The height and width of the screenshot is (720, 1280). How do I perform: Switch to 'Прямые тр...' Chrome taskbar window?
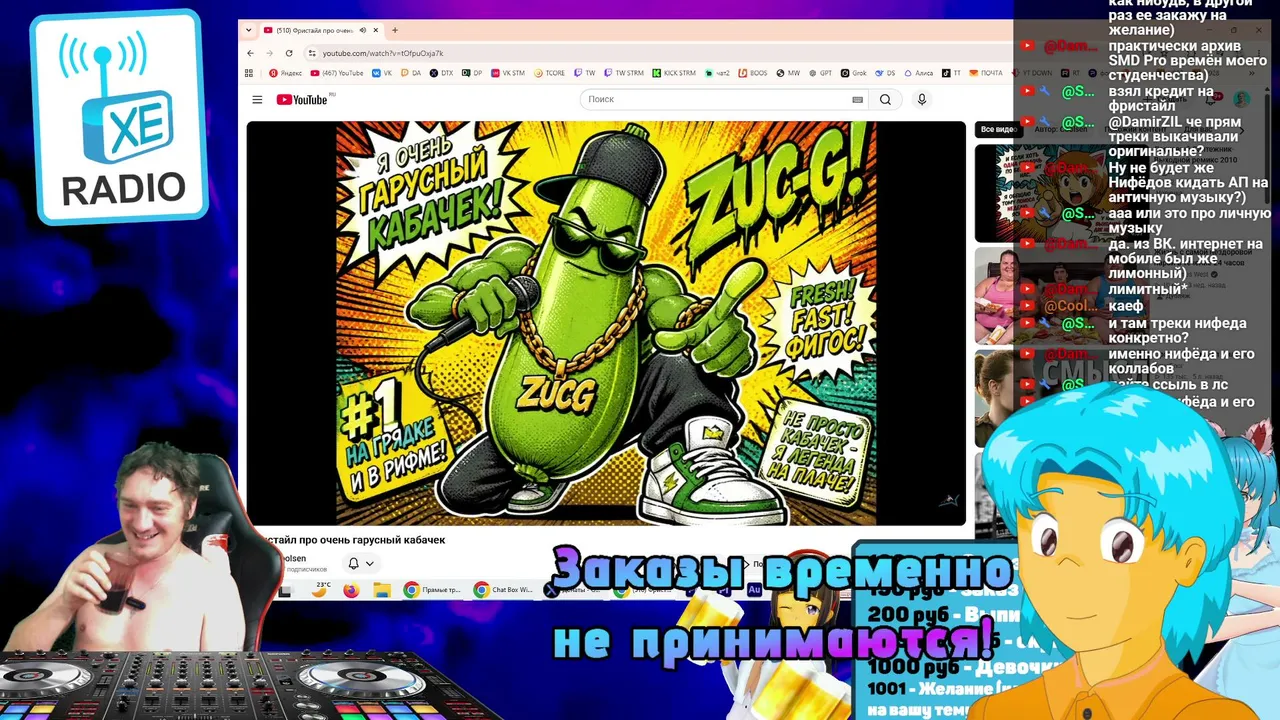coord(433,590)
